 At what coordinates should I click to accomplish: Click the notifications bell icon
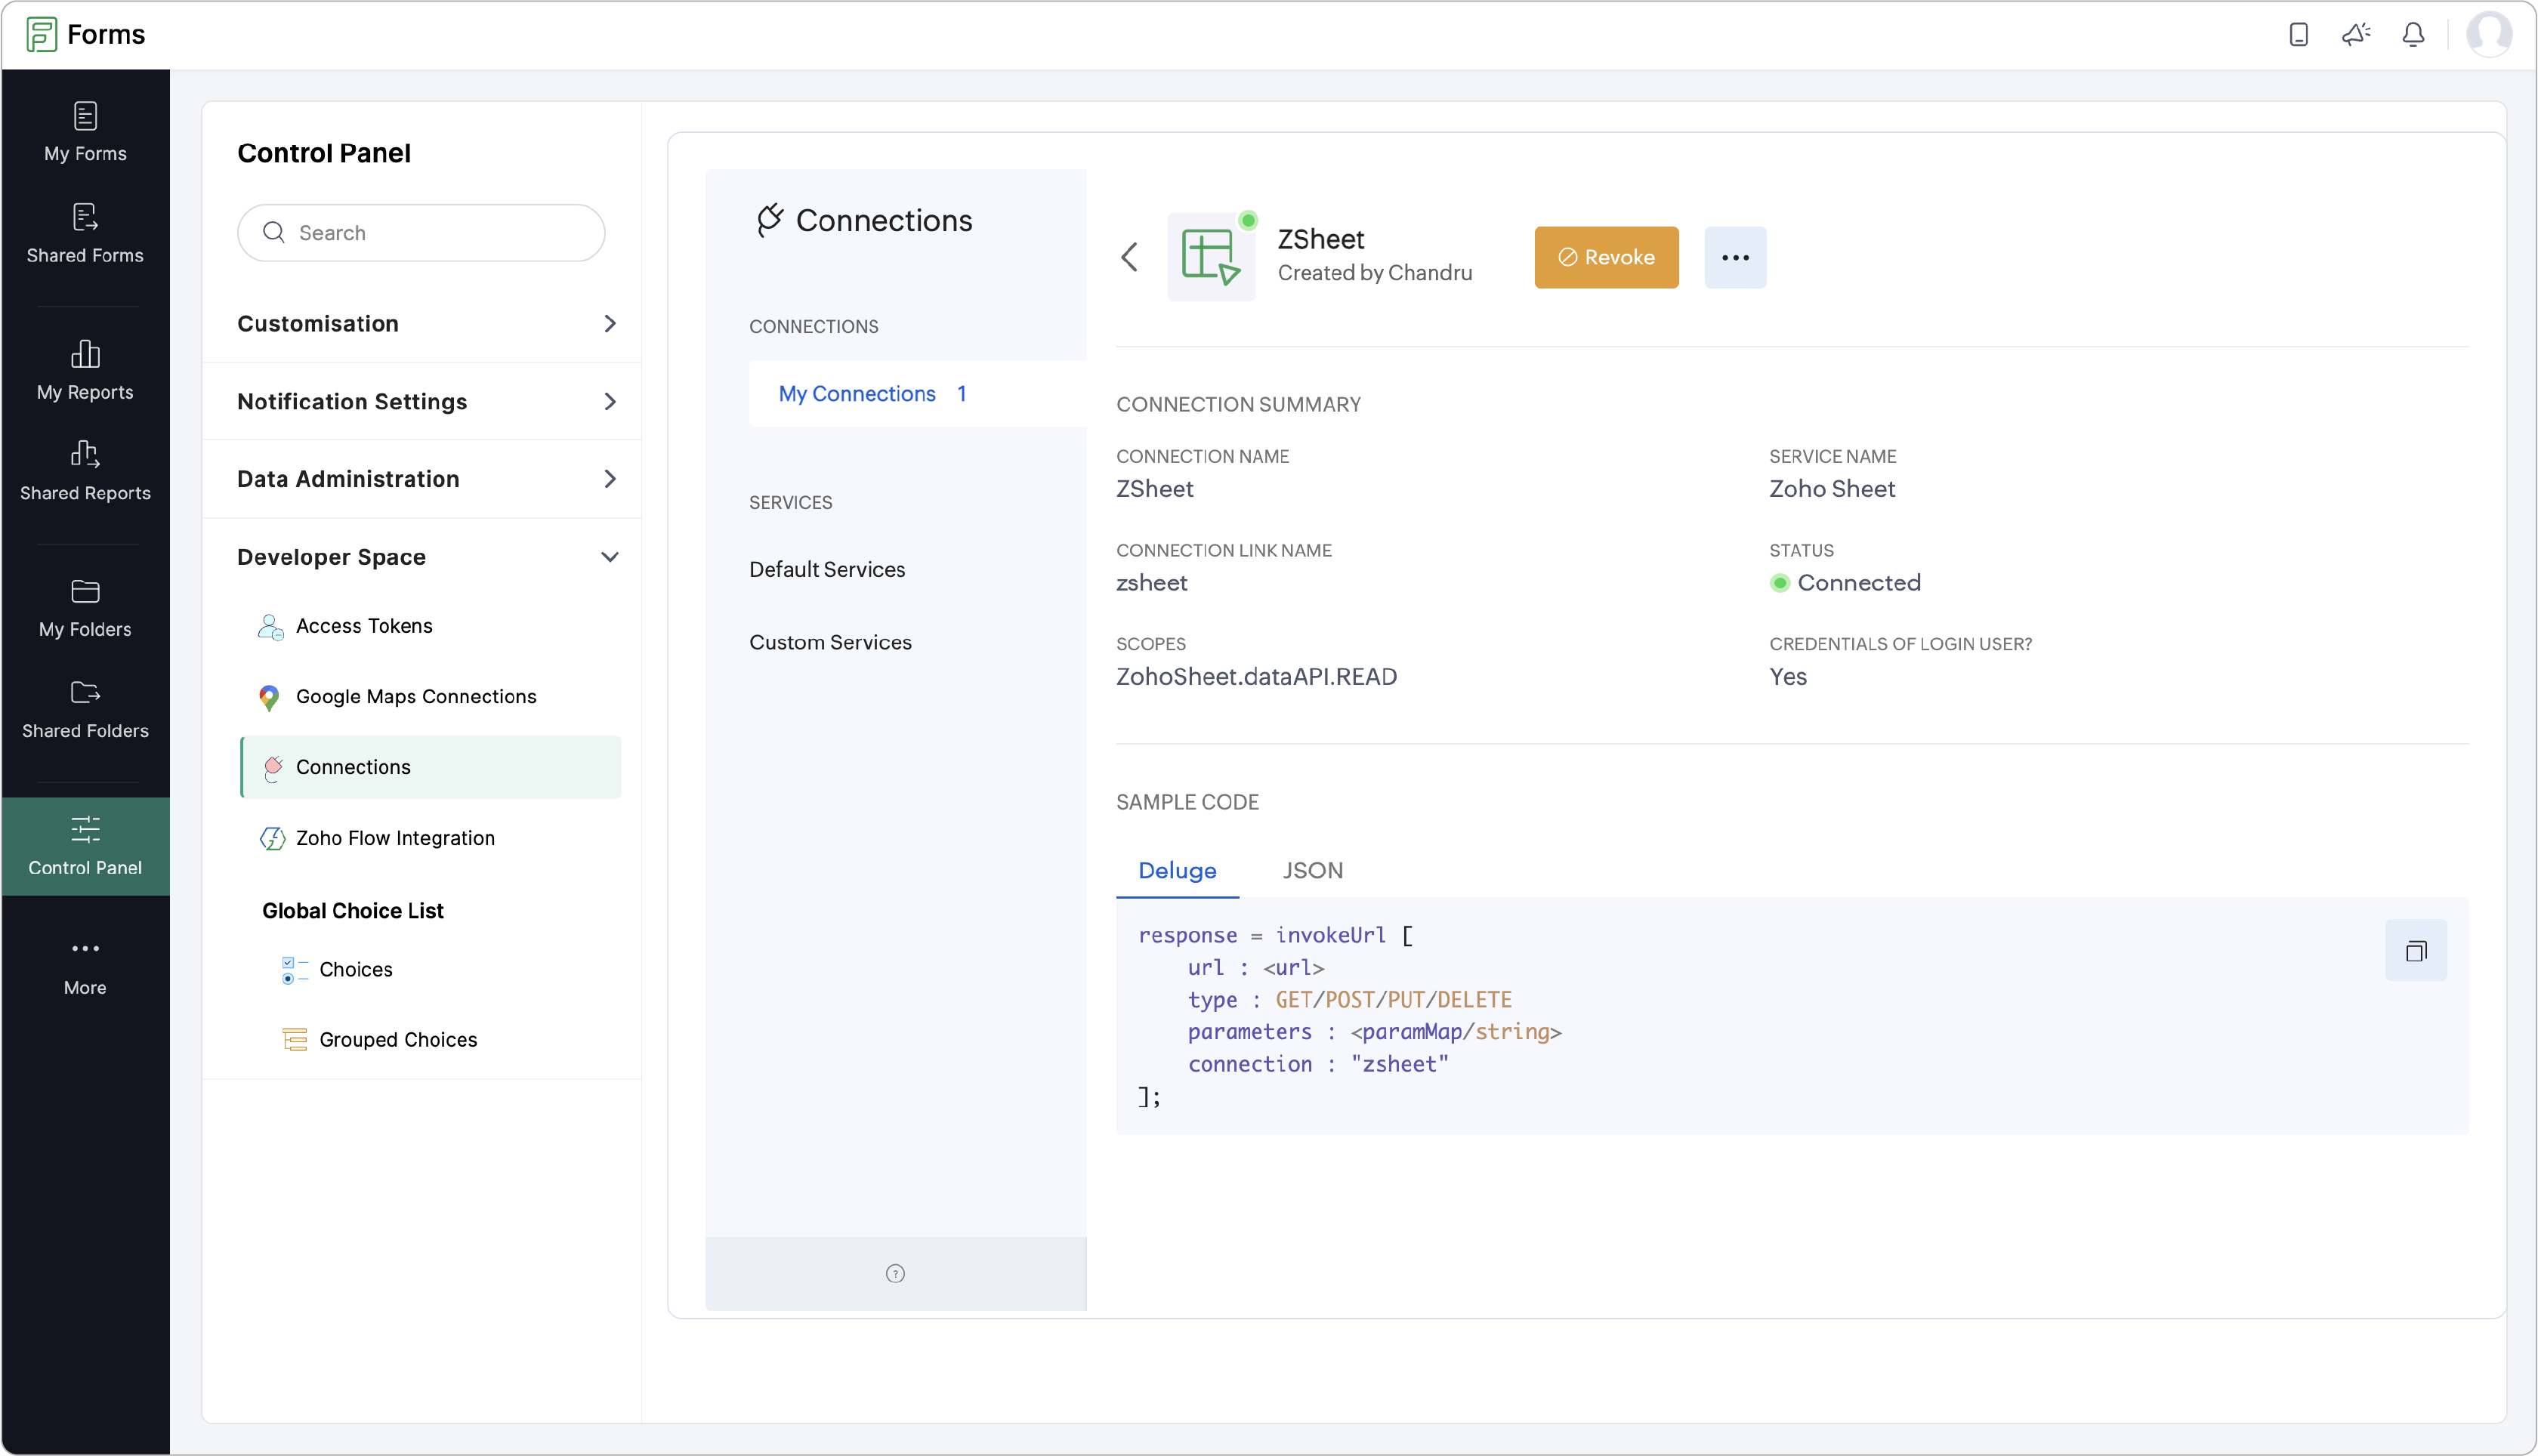click(x=2412, y=35)
